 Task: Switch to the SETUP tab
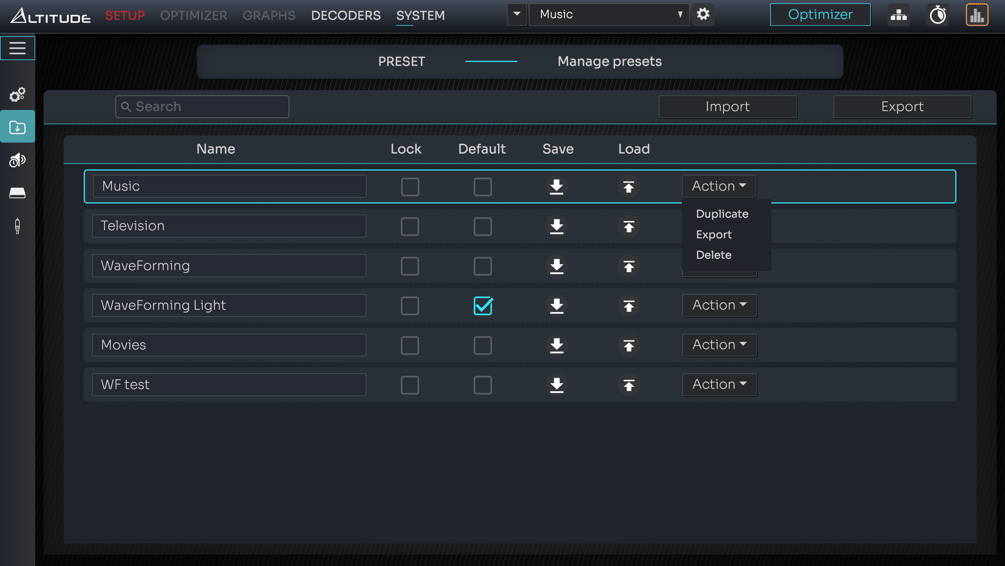(x=125, y=15)
